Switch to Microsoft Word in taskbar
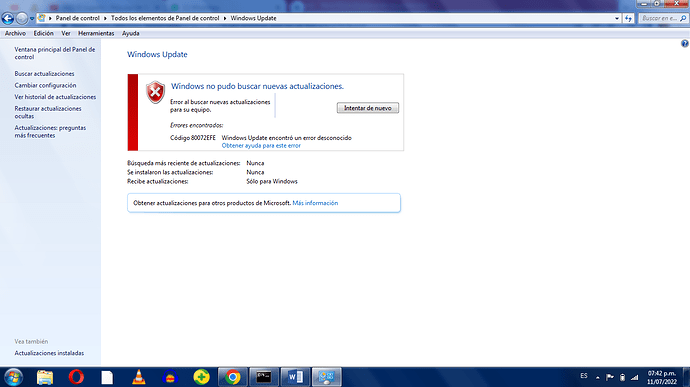 [x=295, y=377]
